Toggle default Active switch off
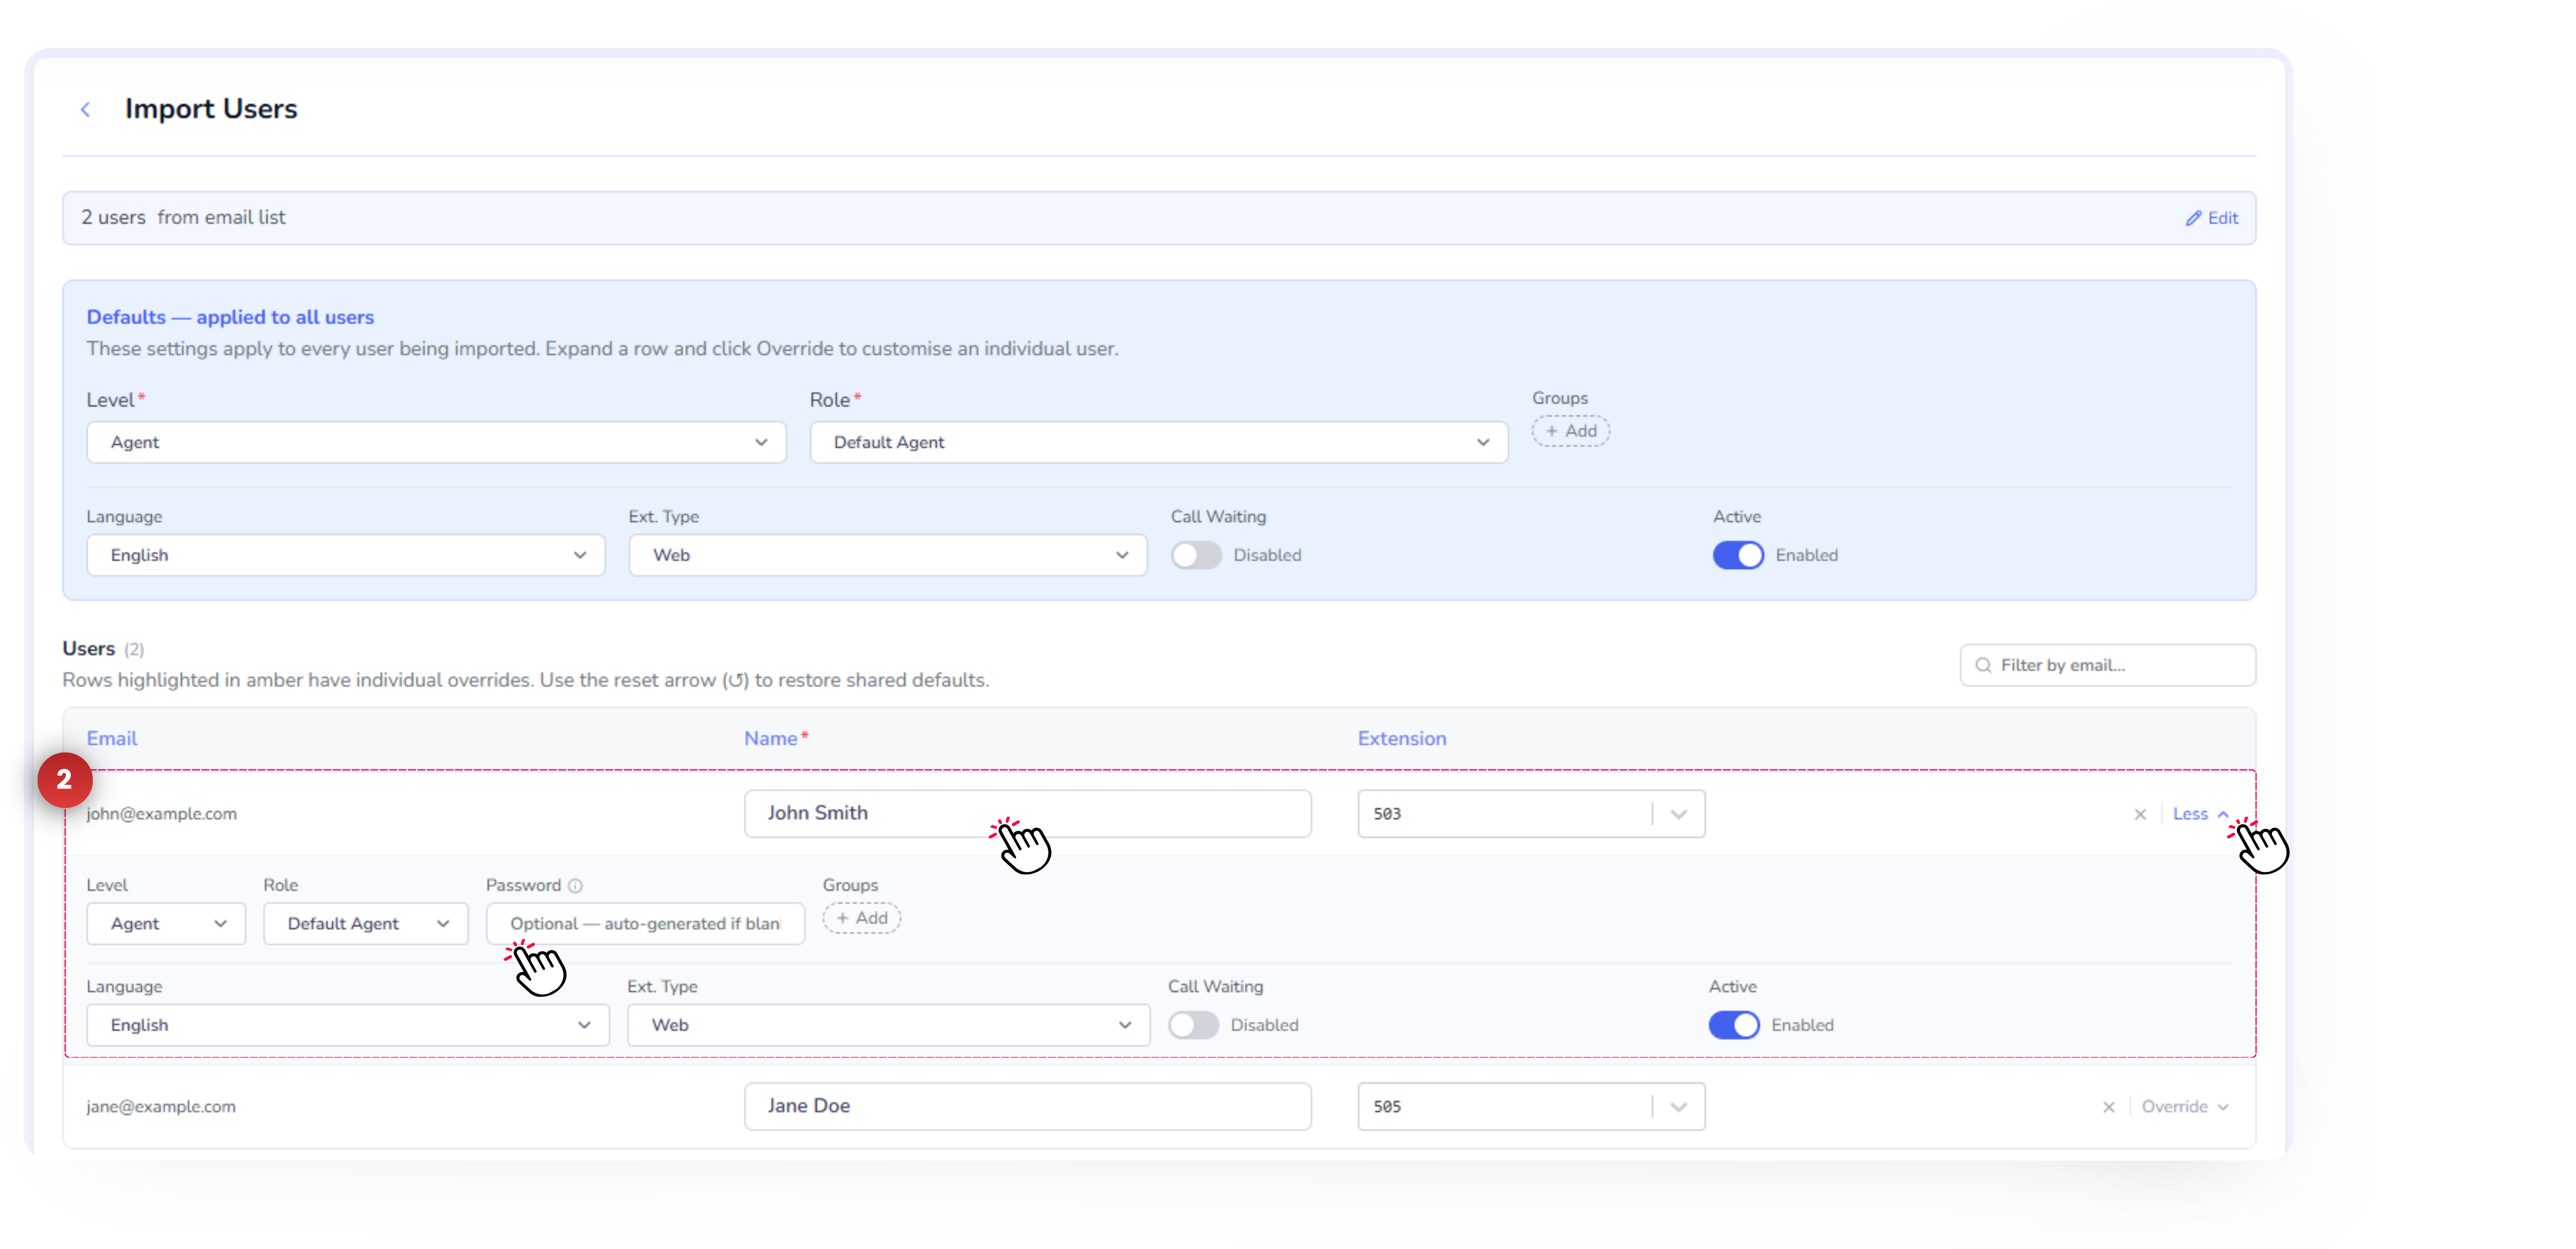Screen dimensions: 2576x1249 (x=1738, y=555)
